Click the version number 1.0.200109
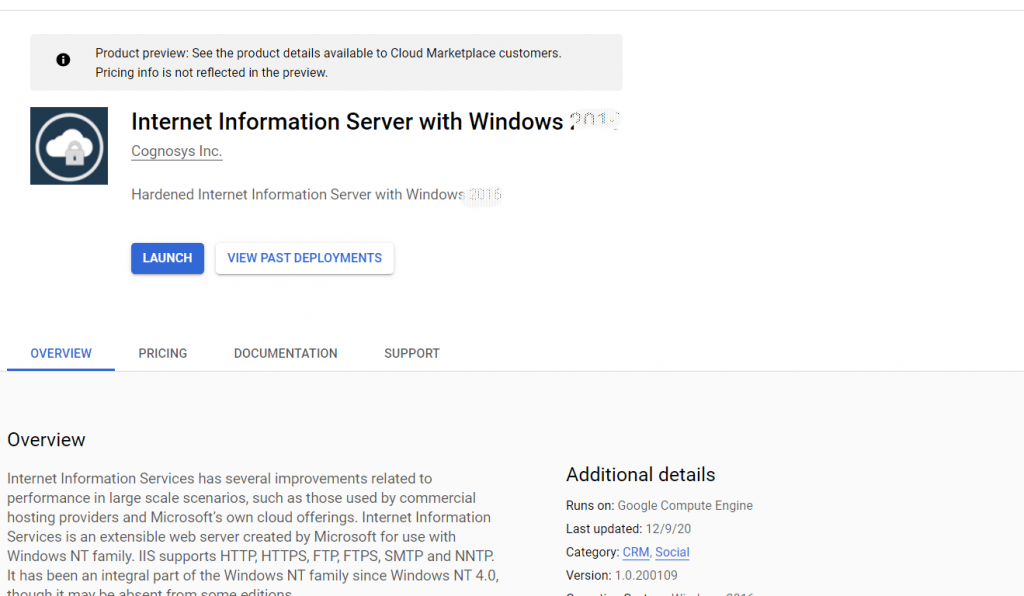Viewport: 1024px width, 596px height. [645, 575]
